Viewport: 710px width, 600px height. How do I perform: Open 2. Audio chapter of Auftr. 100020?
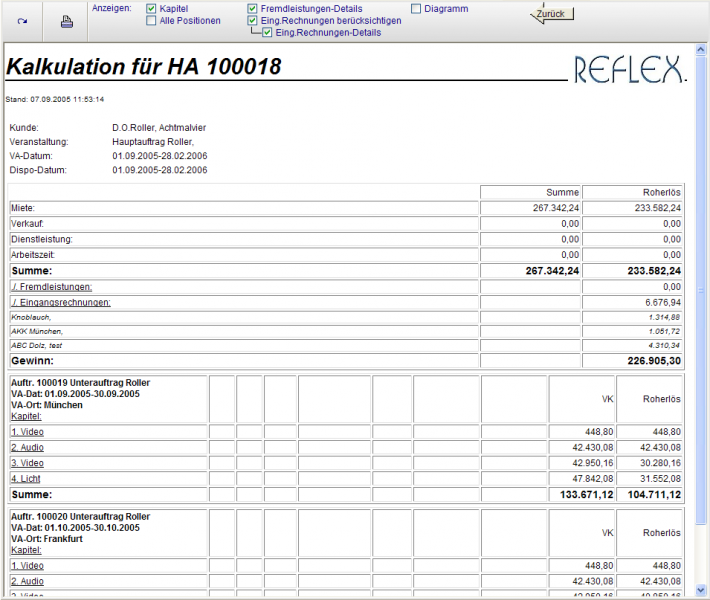(27, 581)
